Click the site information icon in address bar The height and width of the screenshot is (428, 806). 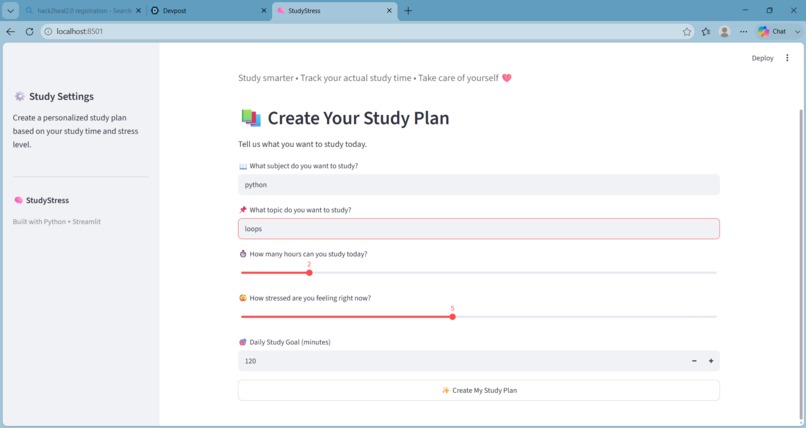tap(48, 31)
